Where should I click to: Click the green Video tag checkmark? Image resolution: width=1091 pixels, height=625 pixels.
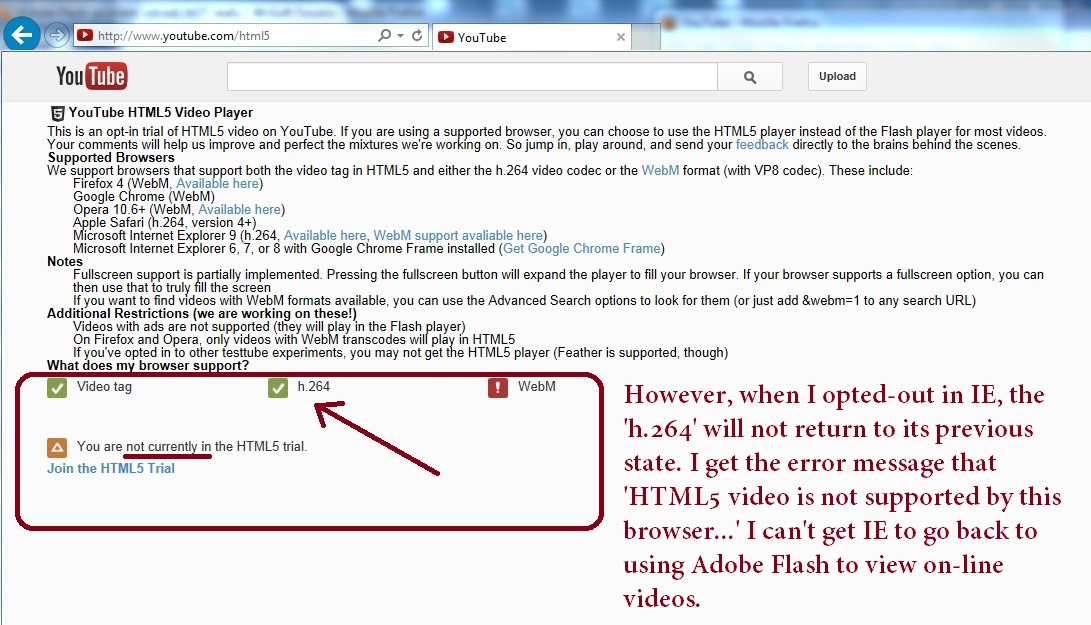pyautogui.click(x=57, y=387)
